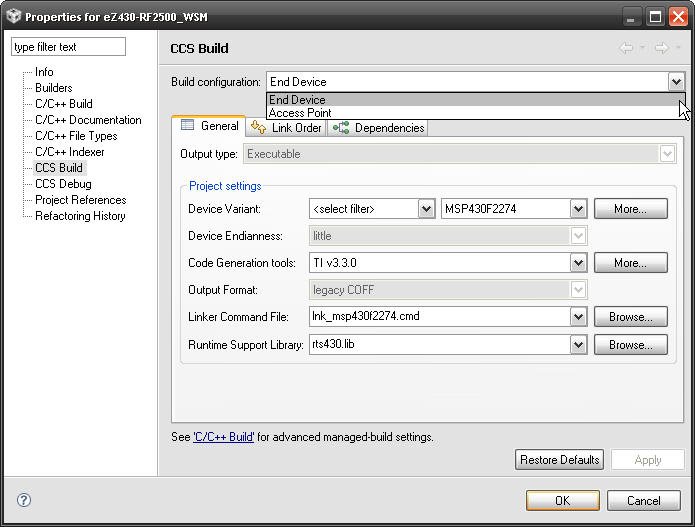This screenshot has height=527, width=695.
Task: Click More button for Code Generation tools
Action: 630,263
